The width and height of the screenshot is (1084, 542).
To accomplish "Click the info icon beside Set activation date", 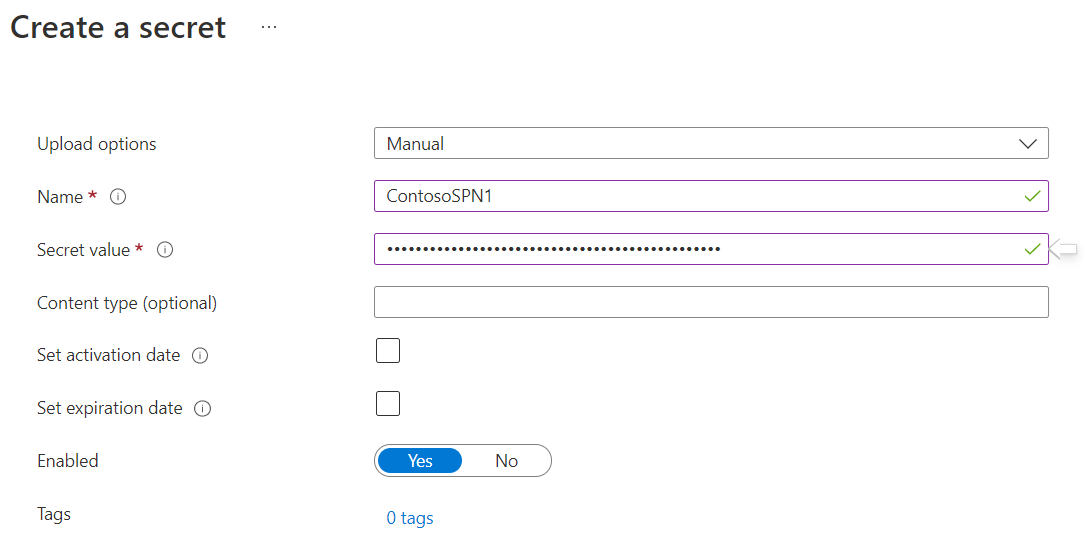I will tap(200, 355).
